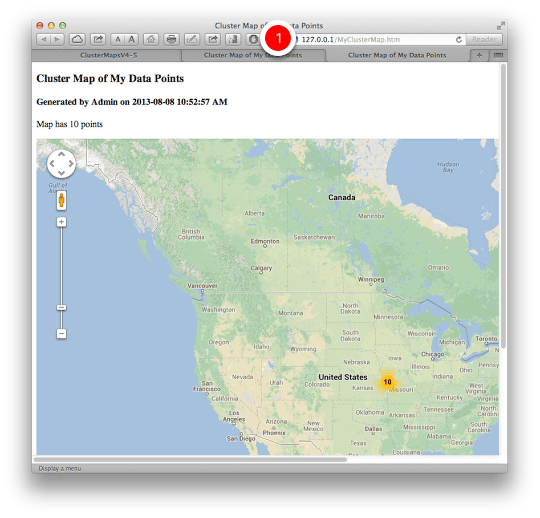Click the vertical page scrollbar

(503, 206)
